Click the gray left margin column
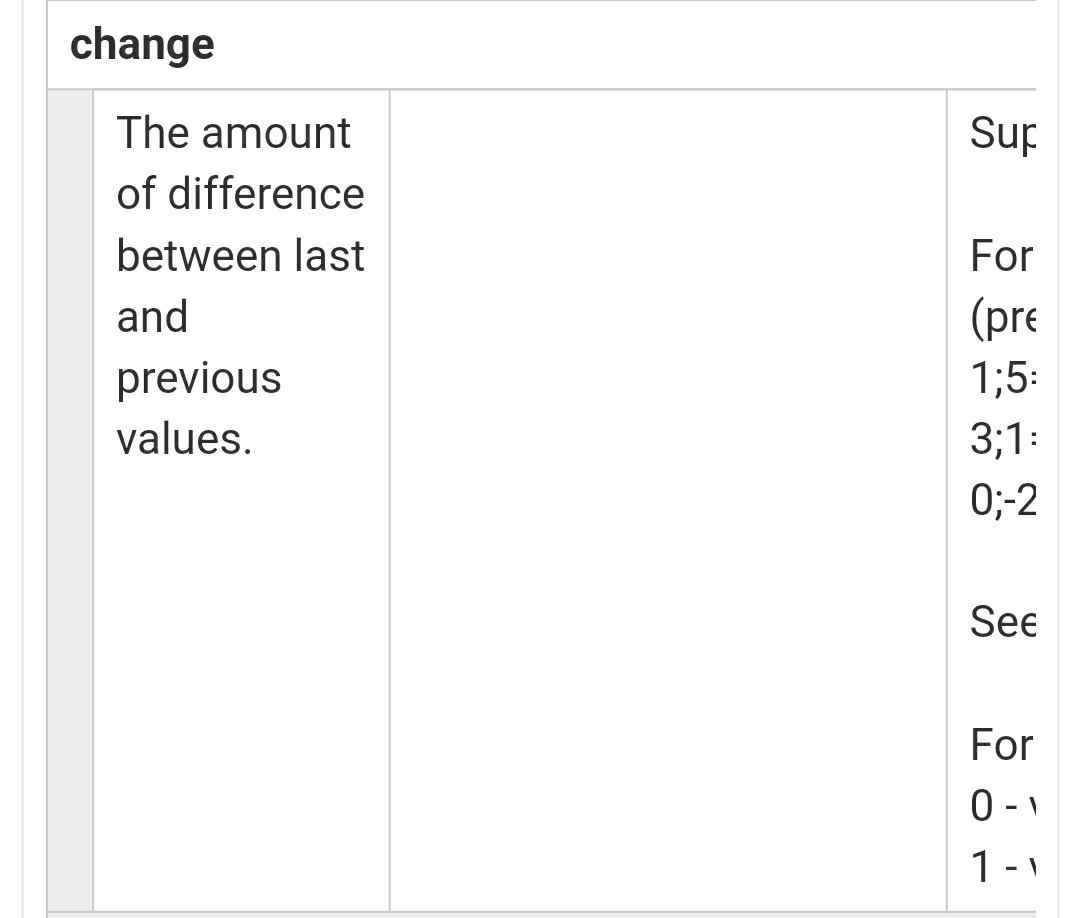 (70, 501)
